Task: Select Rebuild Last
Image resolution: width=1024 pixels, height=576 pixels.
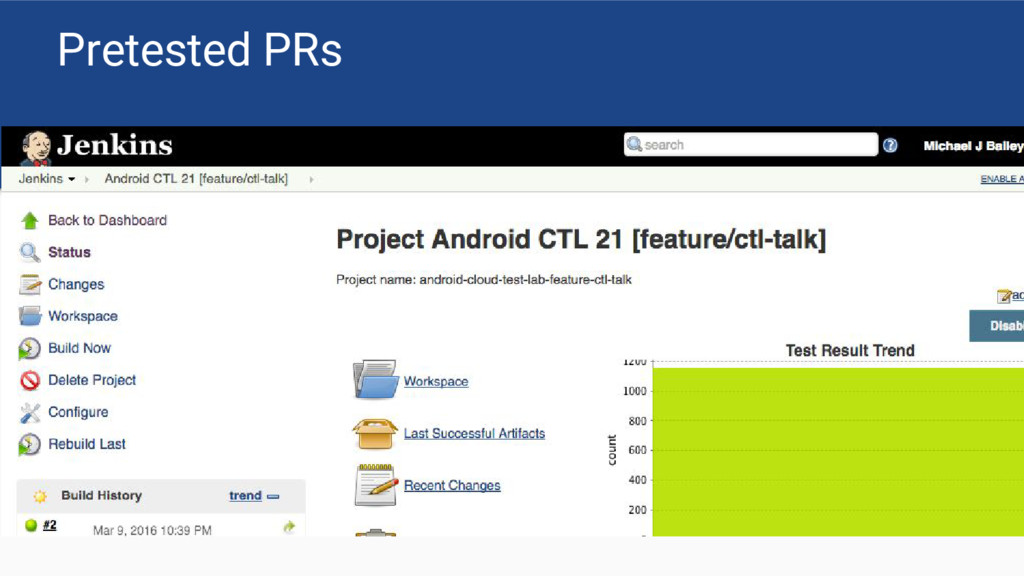Action: (87, 444)
